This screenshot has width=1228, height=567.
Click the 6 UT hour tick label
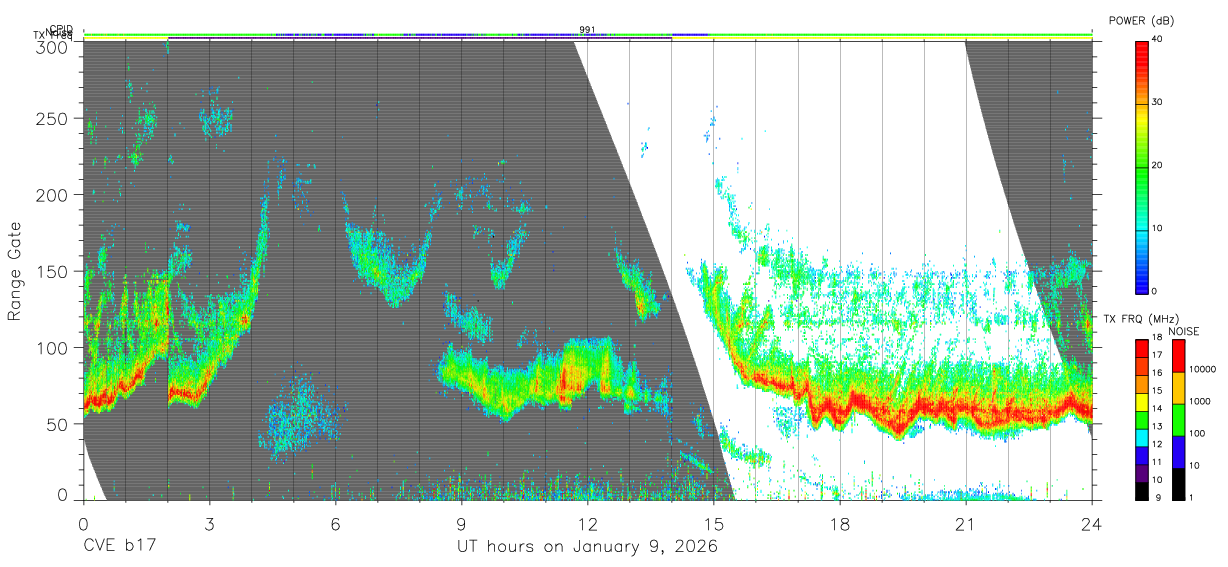335,524
